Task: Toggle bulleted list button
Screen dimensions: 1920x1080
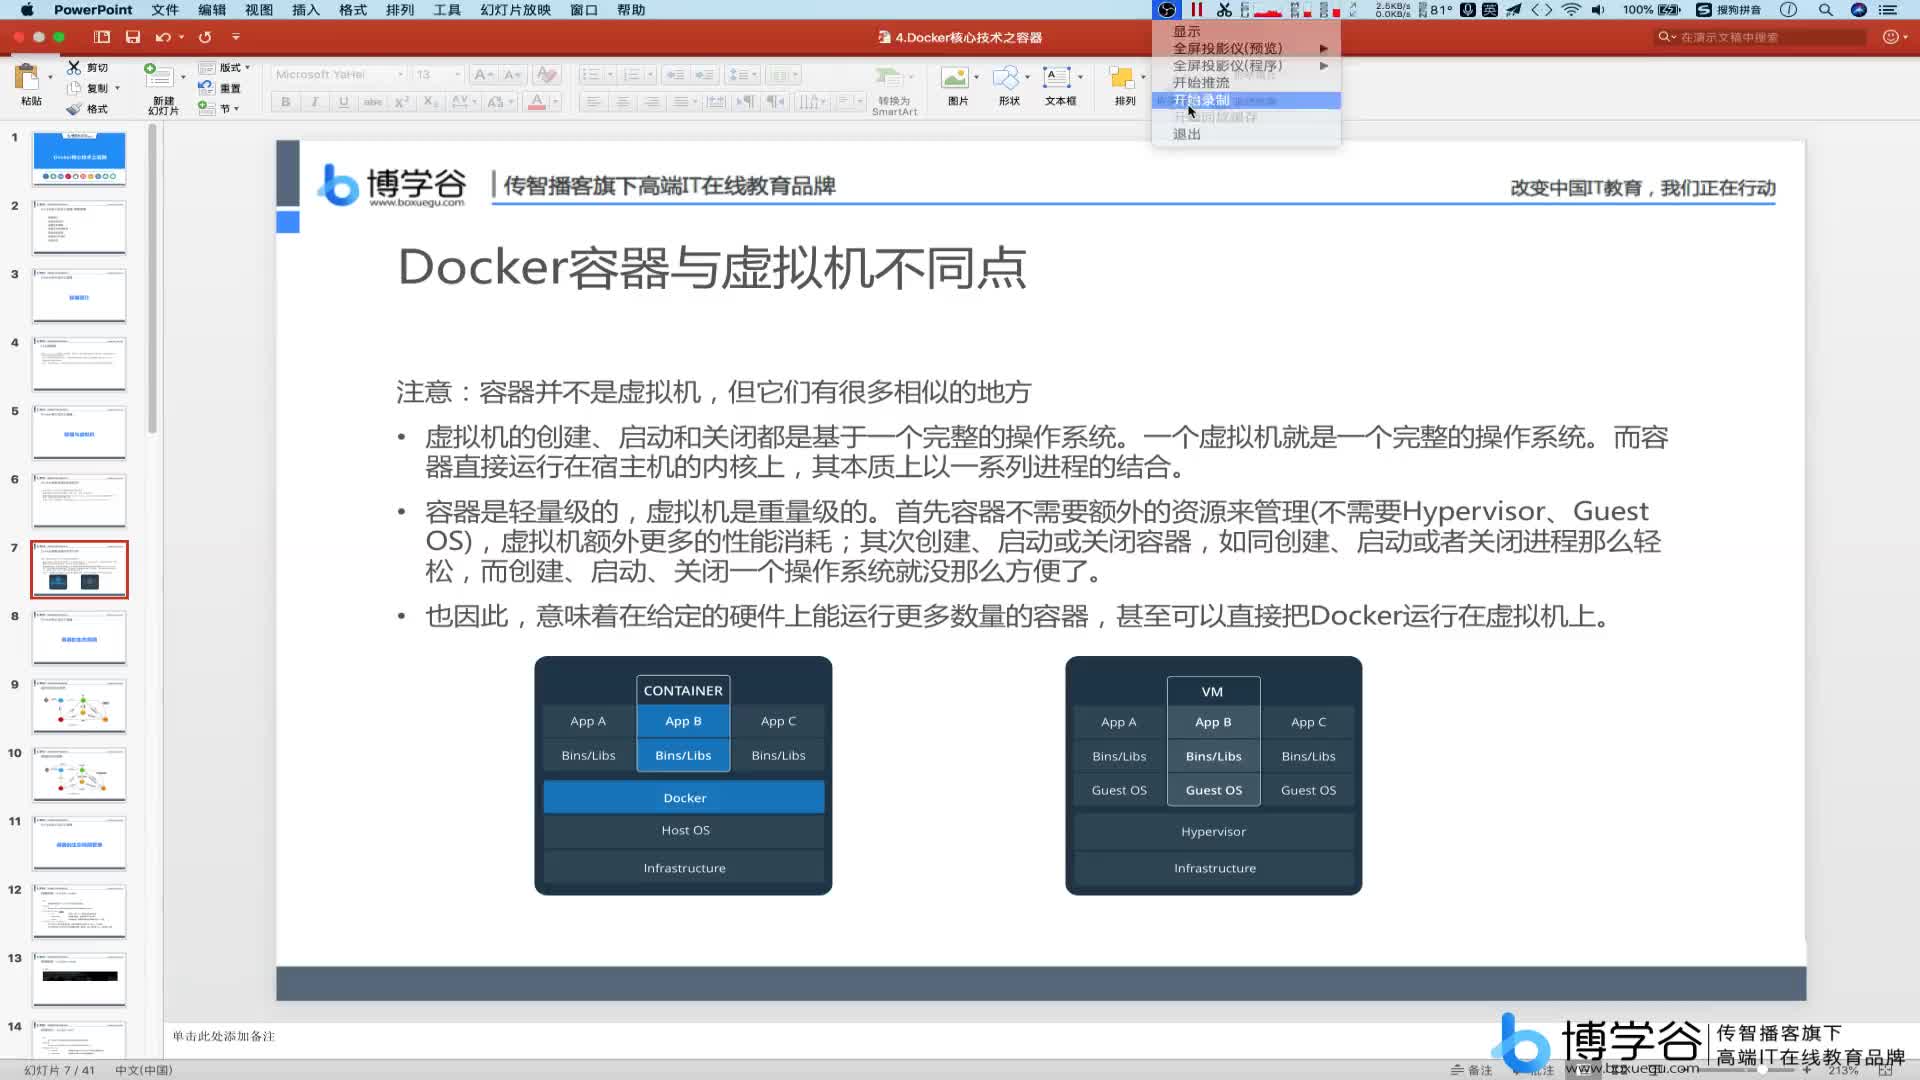Action: tap(591, 74)
